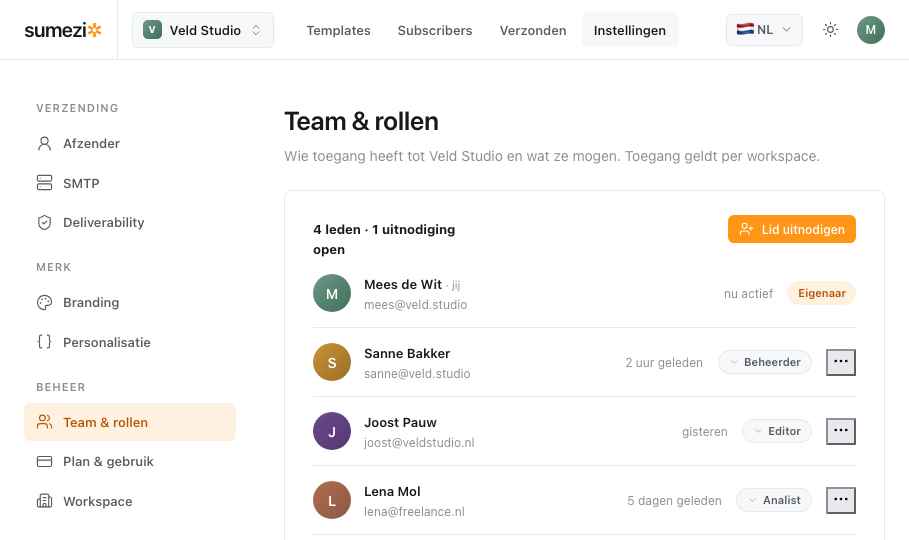Click the '5 dagen geleden' timestamp
This screenshot has width=909, height=540.
pyautogui.click(x=674, y=501)
